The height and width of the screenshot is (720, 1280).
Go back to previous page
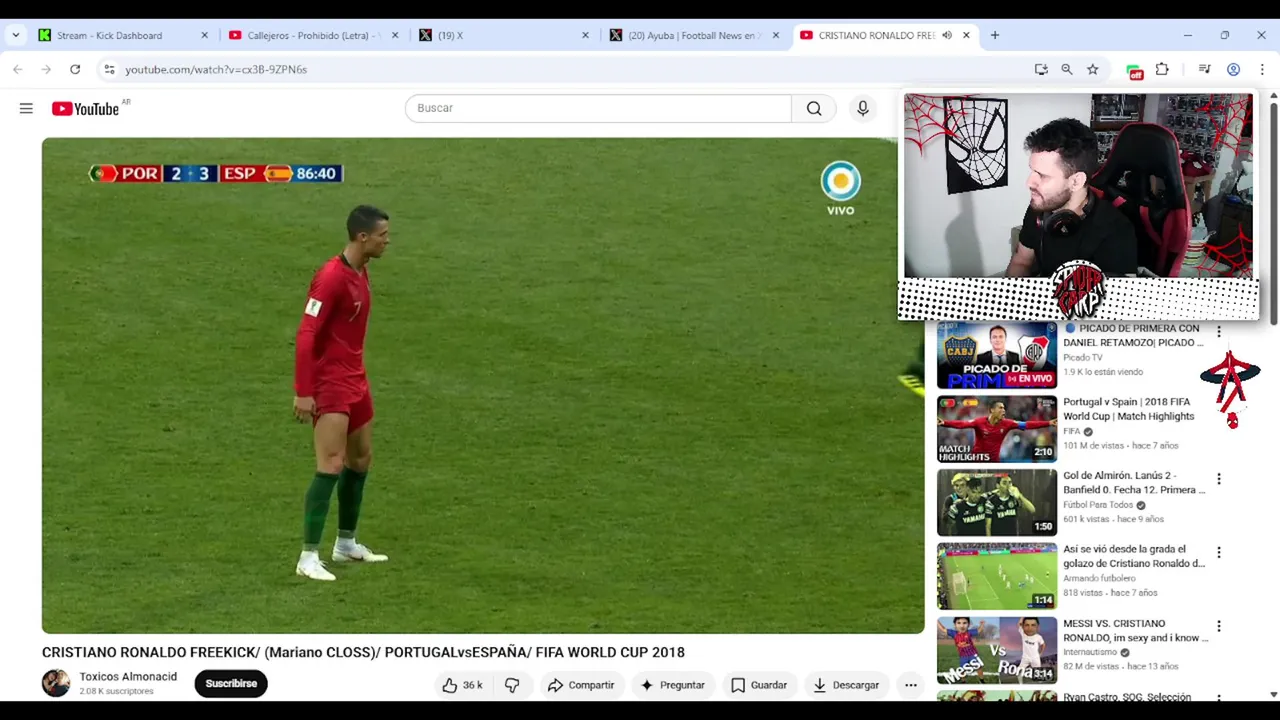tap(18, 69)
